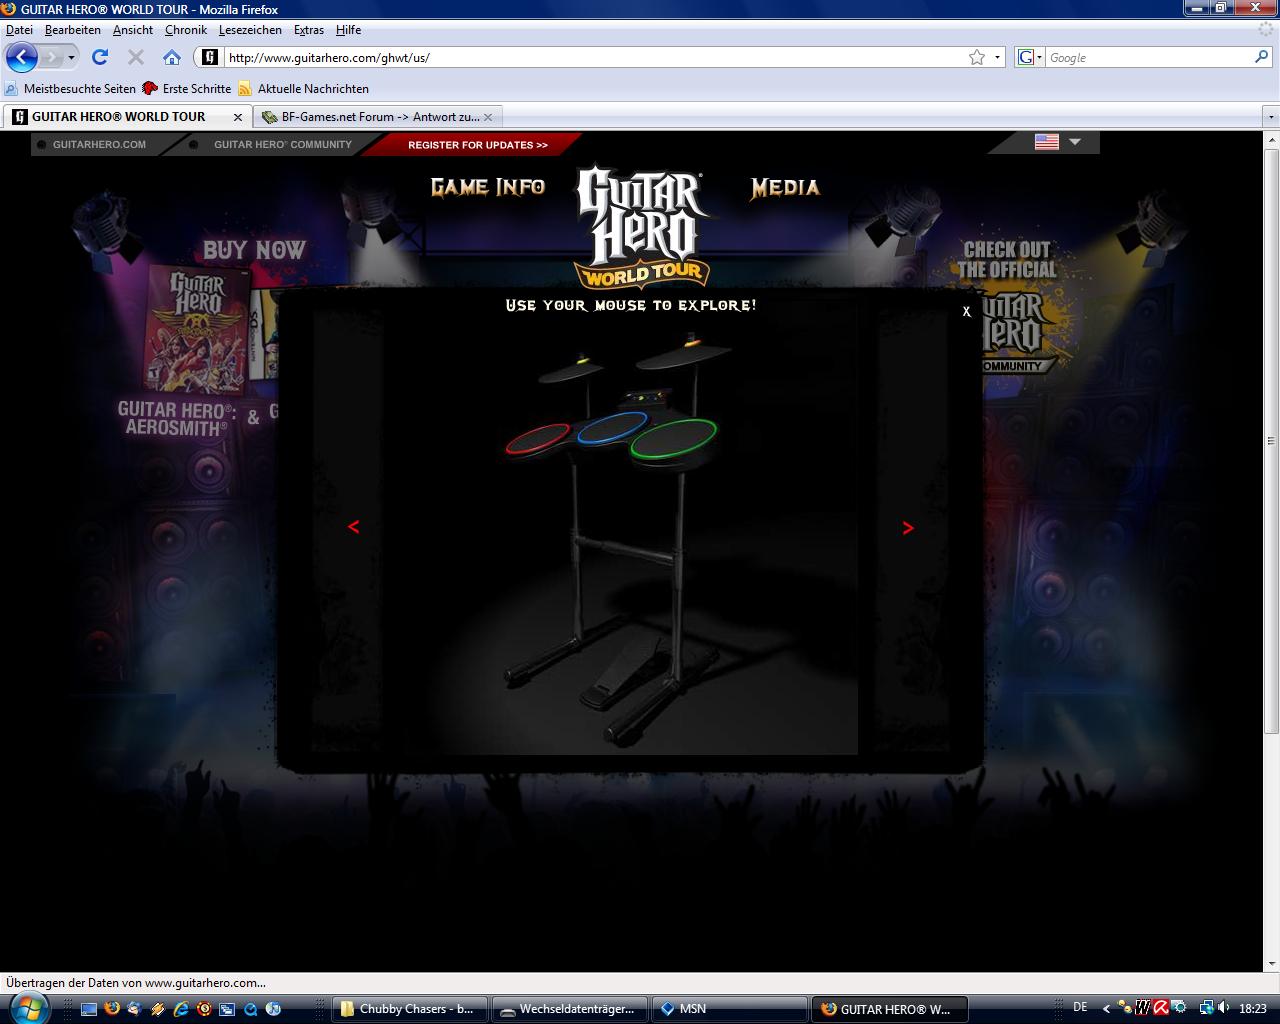1280x1024 pixels.
Task: Switch to MSN taskbar window
Action: point(730,1009)
